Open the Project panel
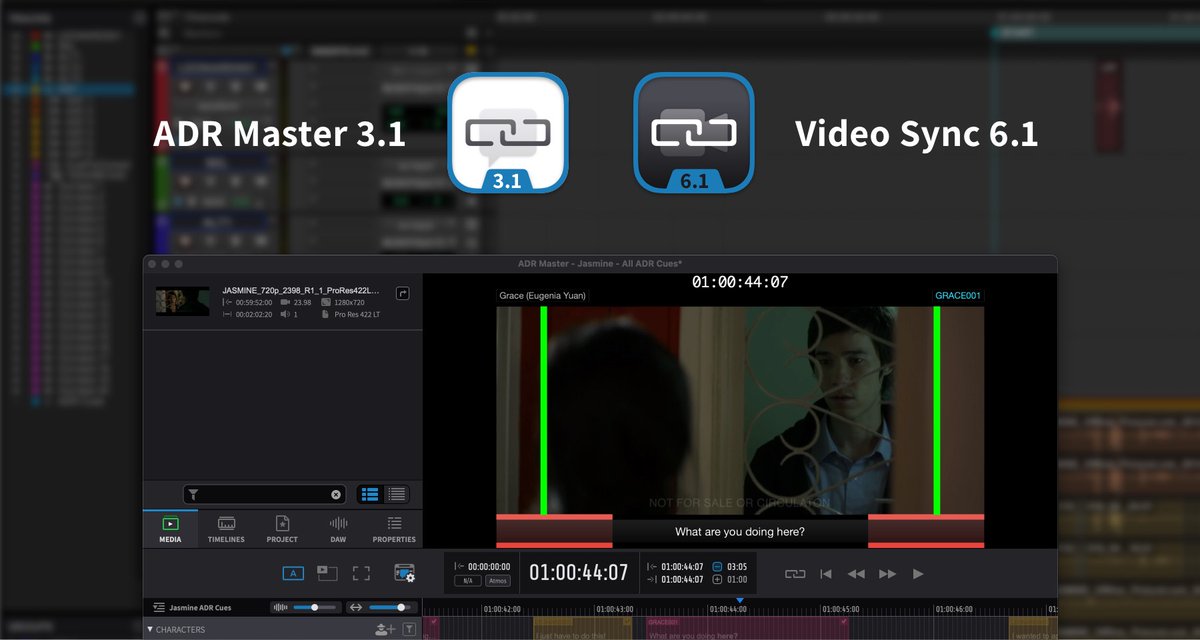The width and height of the screenshot is (1200, 640). [282, 528]
